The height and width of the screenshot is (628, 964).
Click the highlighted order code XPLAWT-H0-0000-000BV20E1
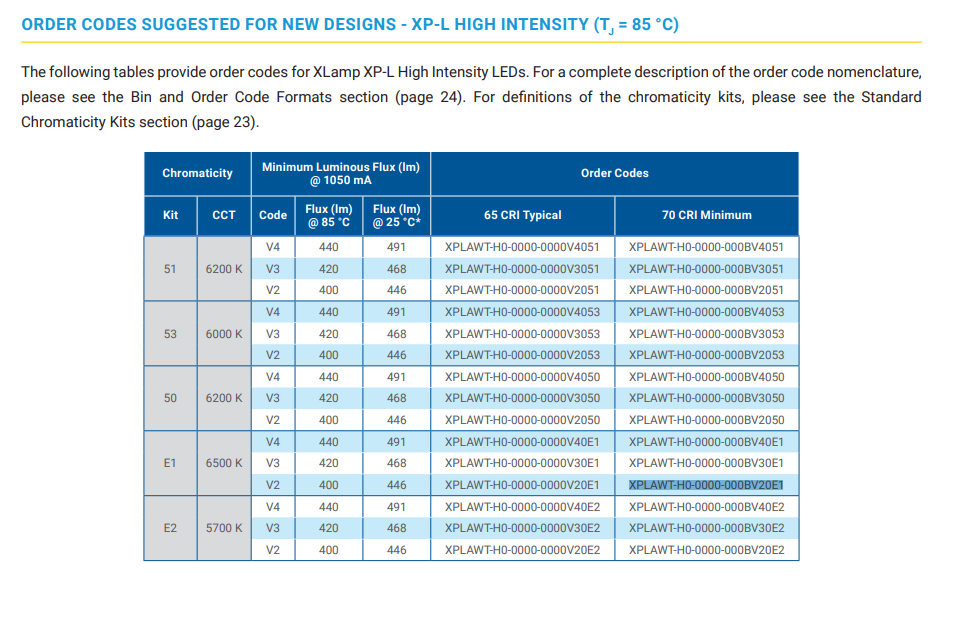(x=706, y=485)
